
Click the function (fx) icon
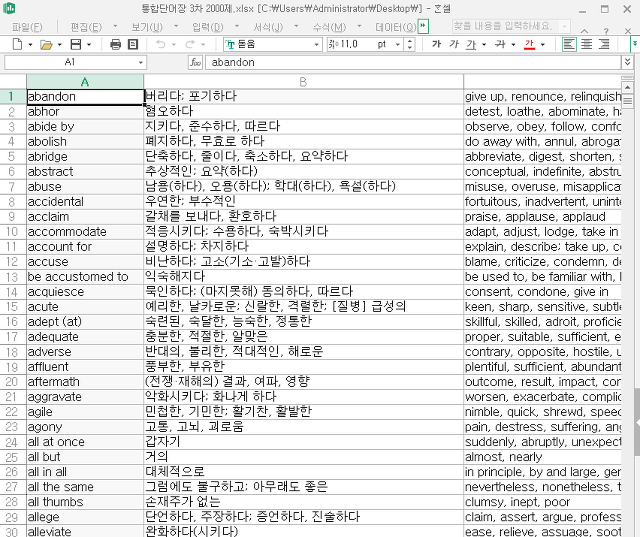(x=196, y=62)
